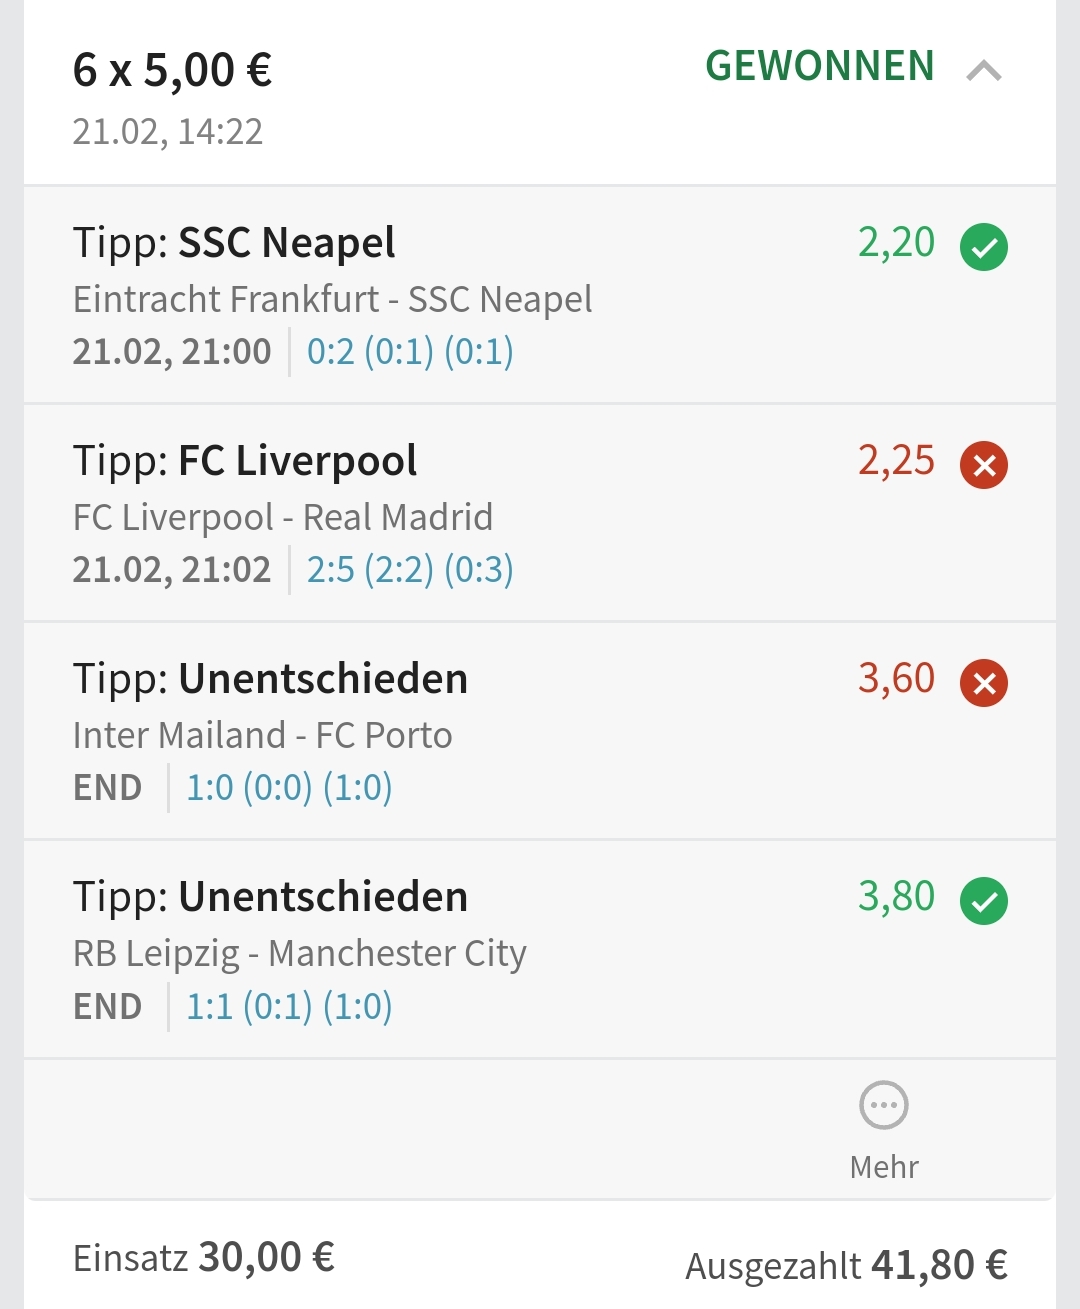Open the Mehr three-dots icon

[x=884, y=1106]
